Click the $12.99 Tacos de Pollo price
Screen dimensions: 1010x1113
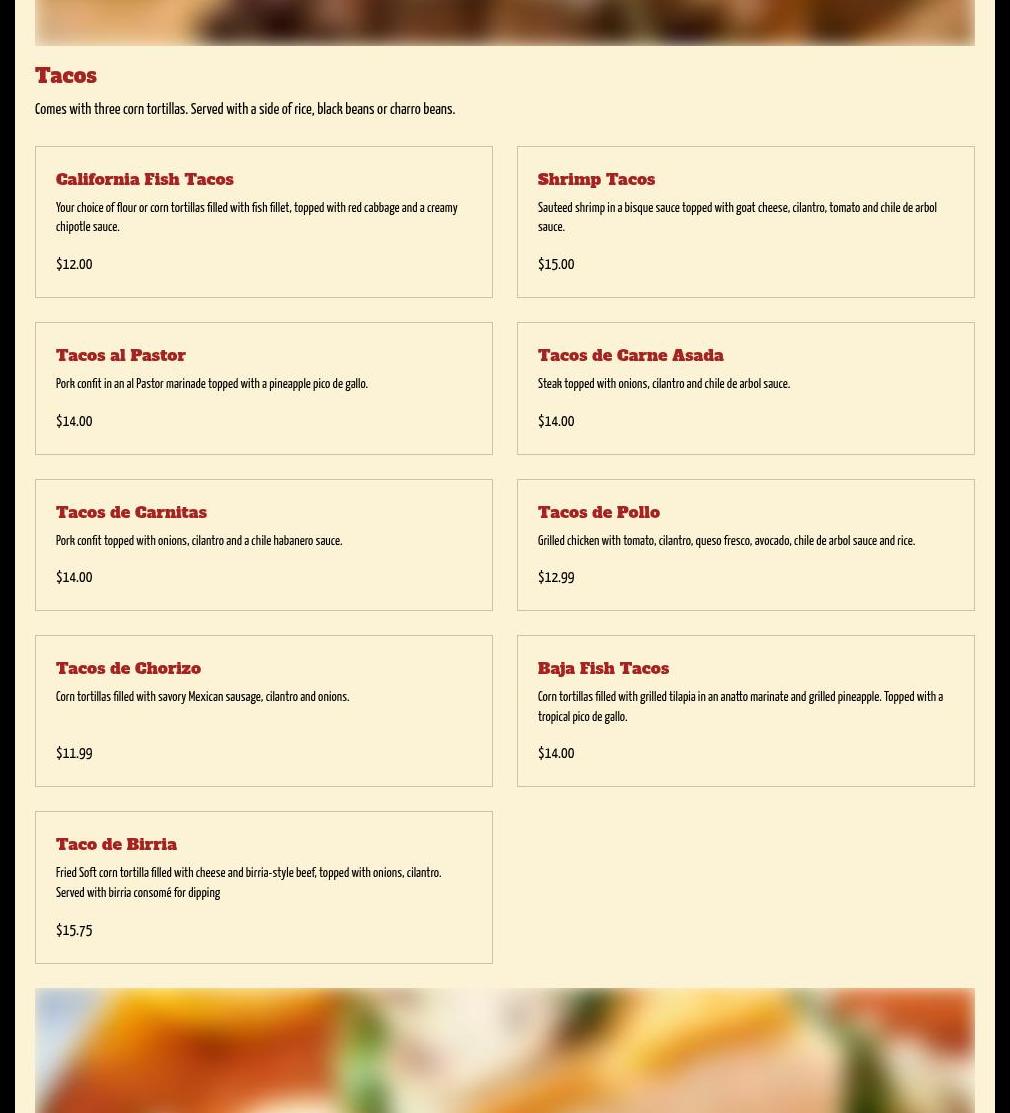pyautogui.click(x=556, y=578)
